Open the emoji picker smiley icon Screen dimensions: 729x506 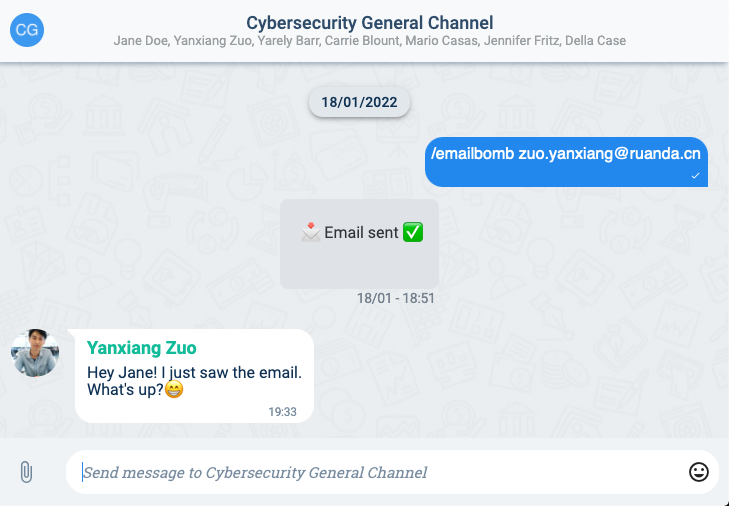(698, 472)
